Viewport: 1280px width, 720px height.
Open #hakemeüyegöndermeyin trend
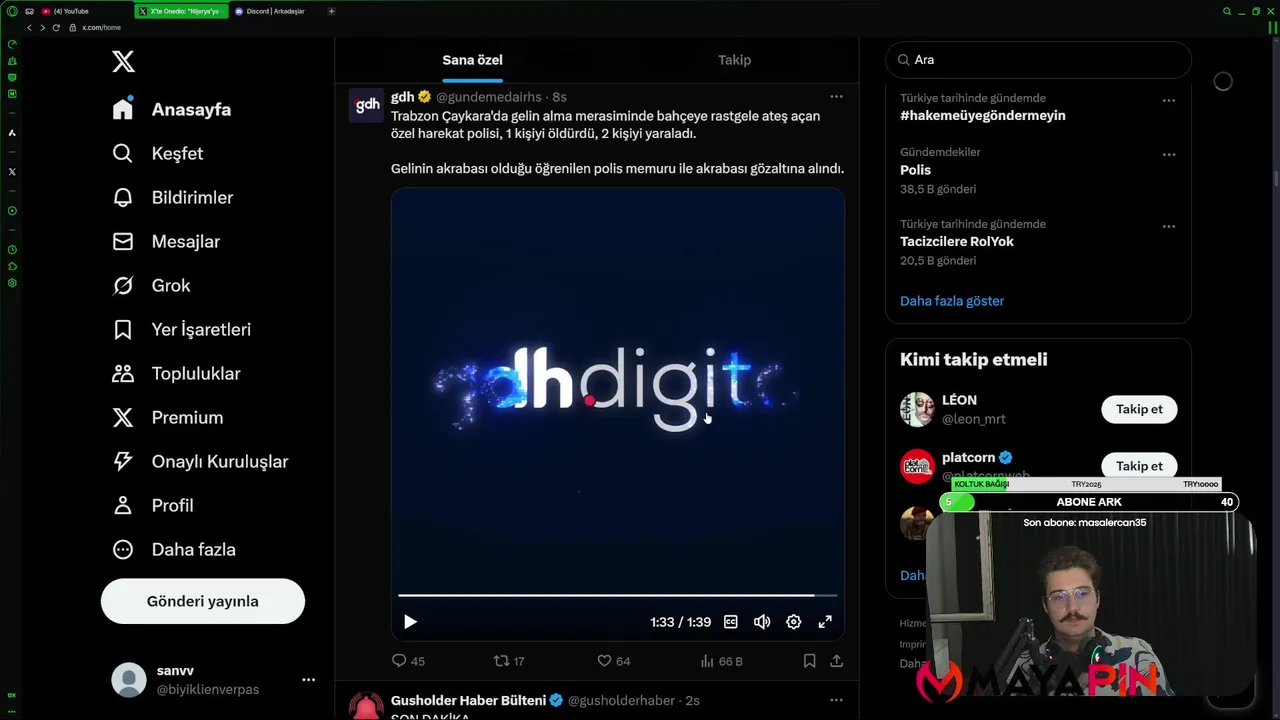[x=982, y=116]
